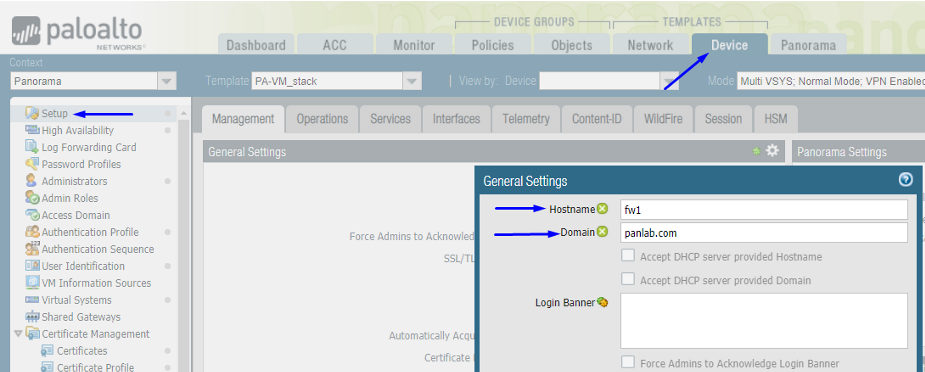This screenshot has height=372, width=925.
Task: Click the green override icon next to Domain
Action: pyautogui.click(x=602, y=232)
